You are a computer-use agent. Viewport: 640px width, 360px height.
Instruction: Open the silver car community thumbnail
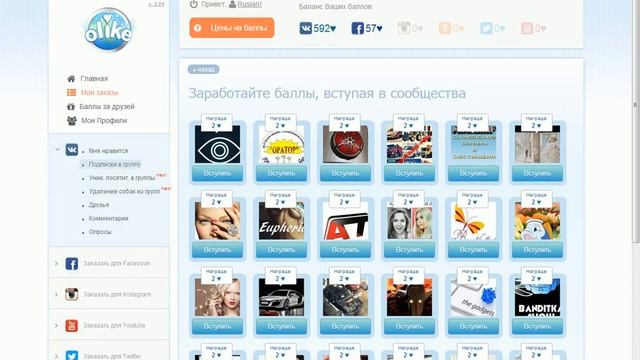pyautogui.click(x=281, y=297)
